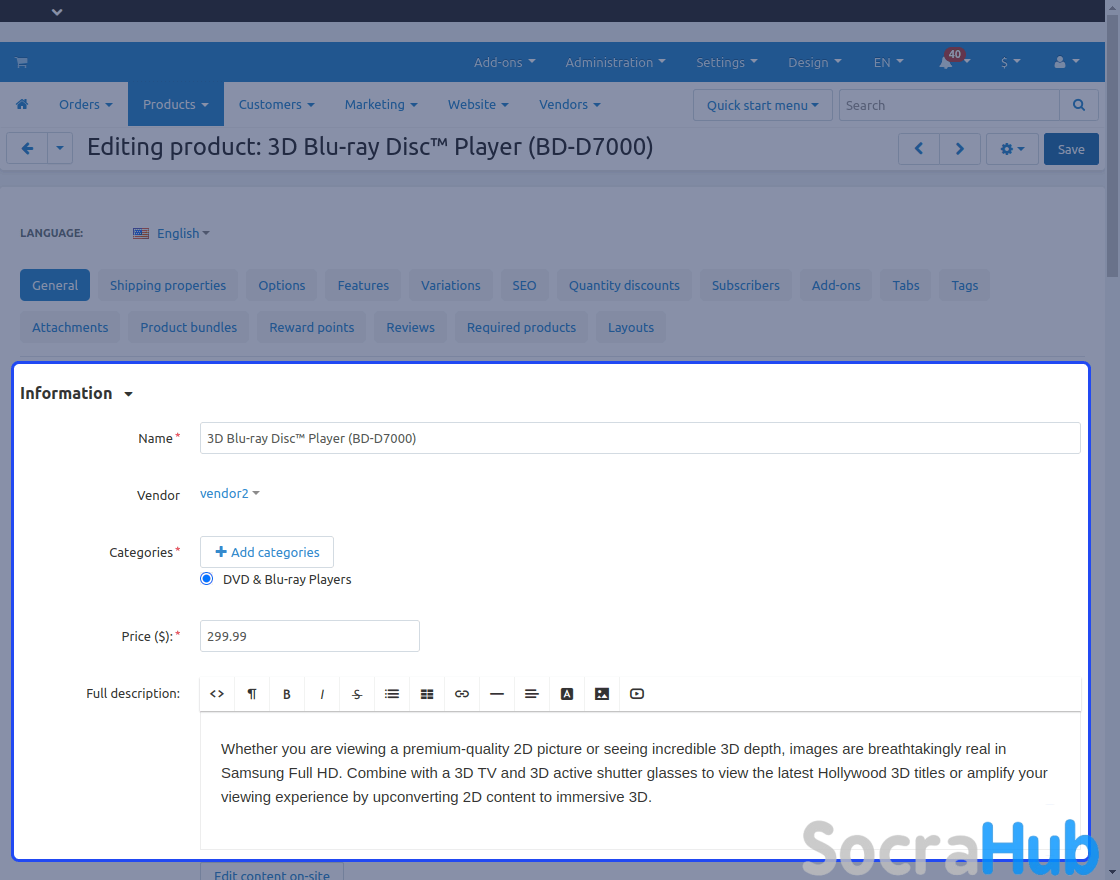Insert an image into the description
This screenshot has height=880, width=1120.
click(602, 694)
